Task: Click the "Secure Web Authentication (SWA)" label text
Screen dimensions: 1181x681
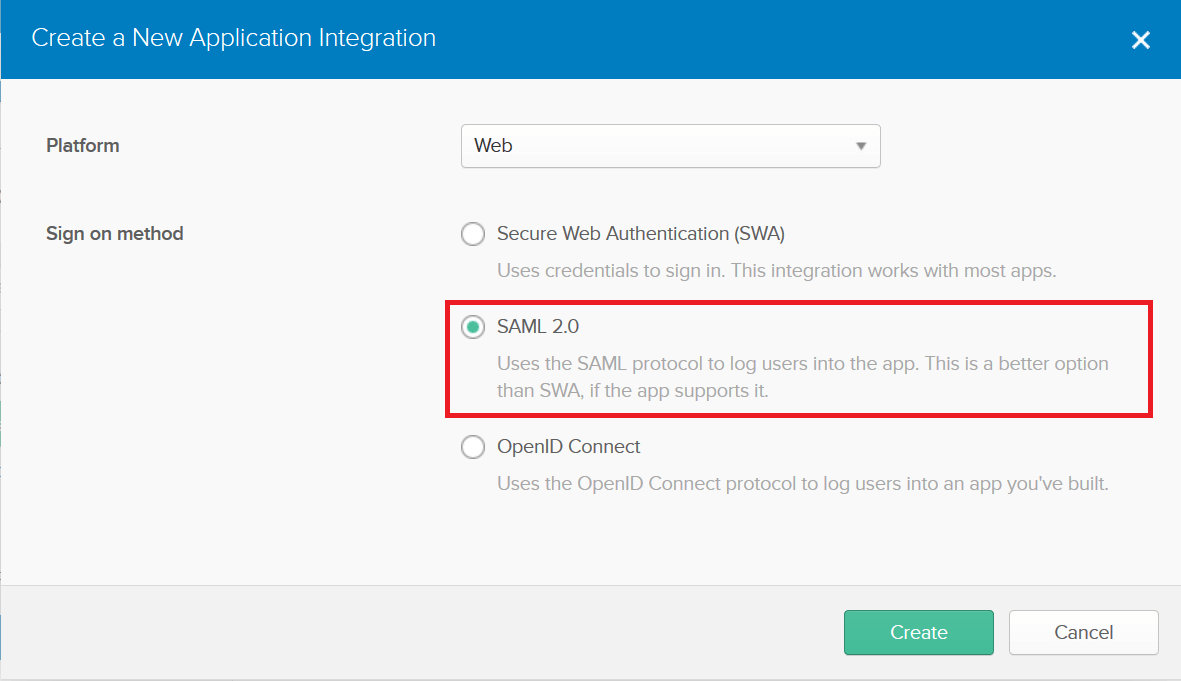Action: pos(640,234)
